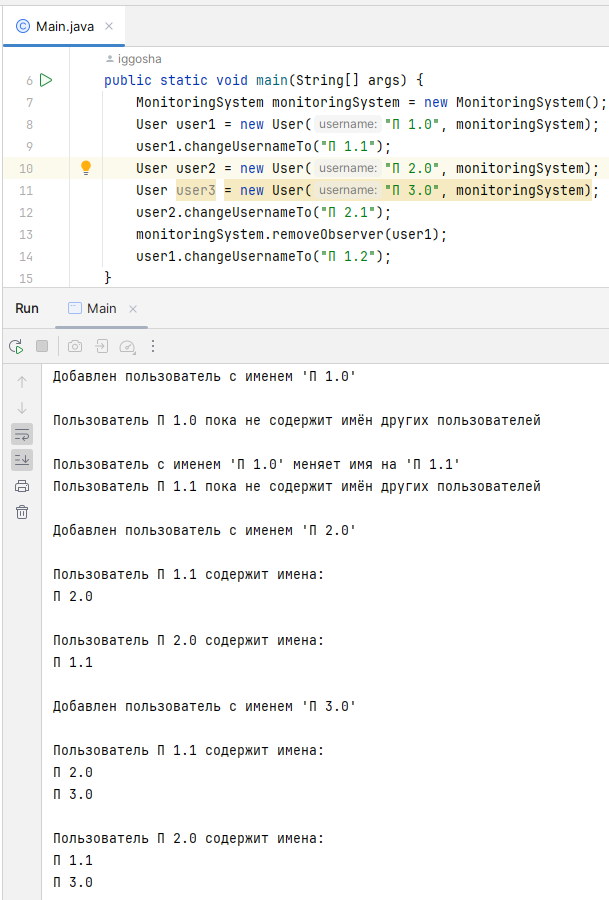Close the Main.java editor tab

coord(109,26)
